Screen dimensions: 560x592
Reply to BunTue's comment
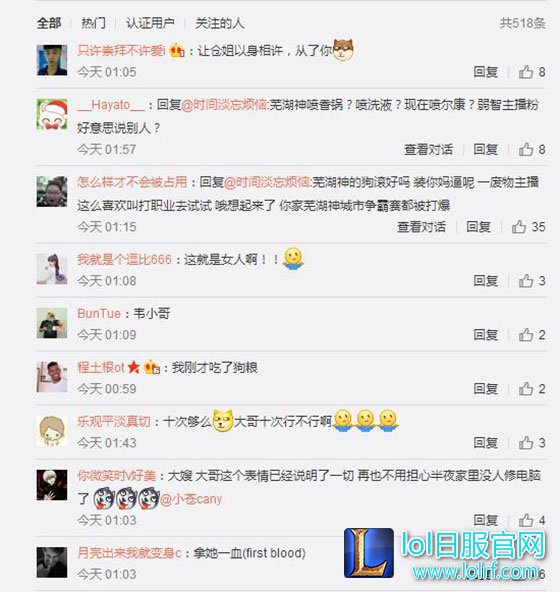pos(486,335)
